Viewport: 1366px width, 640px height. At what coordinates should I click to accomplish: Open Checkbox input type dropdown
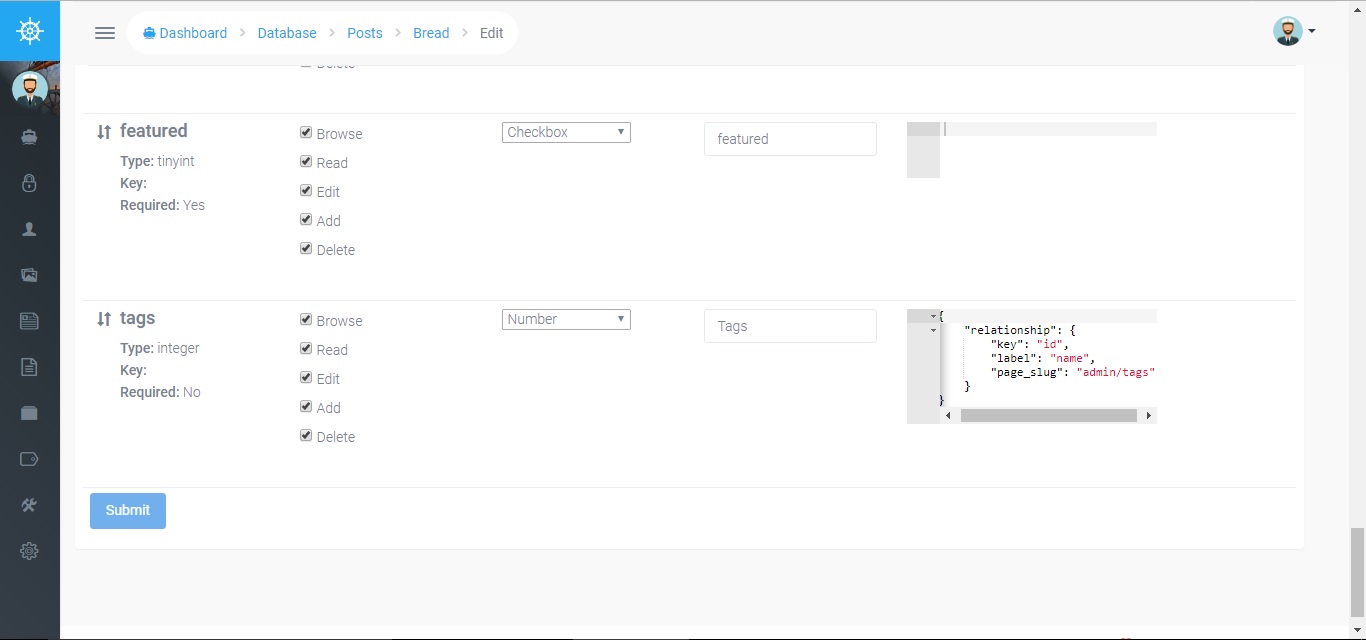(x=566, y=132)
